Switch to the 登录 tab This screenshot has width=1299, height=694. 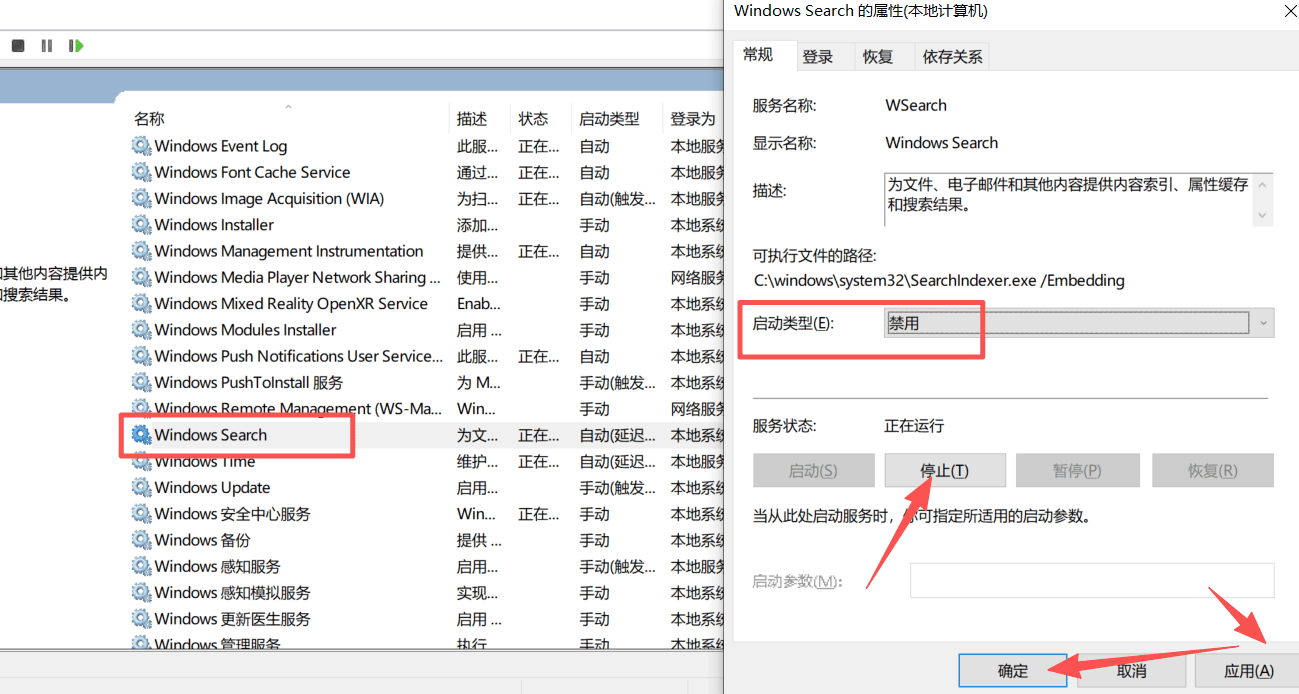click(817, 57)
